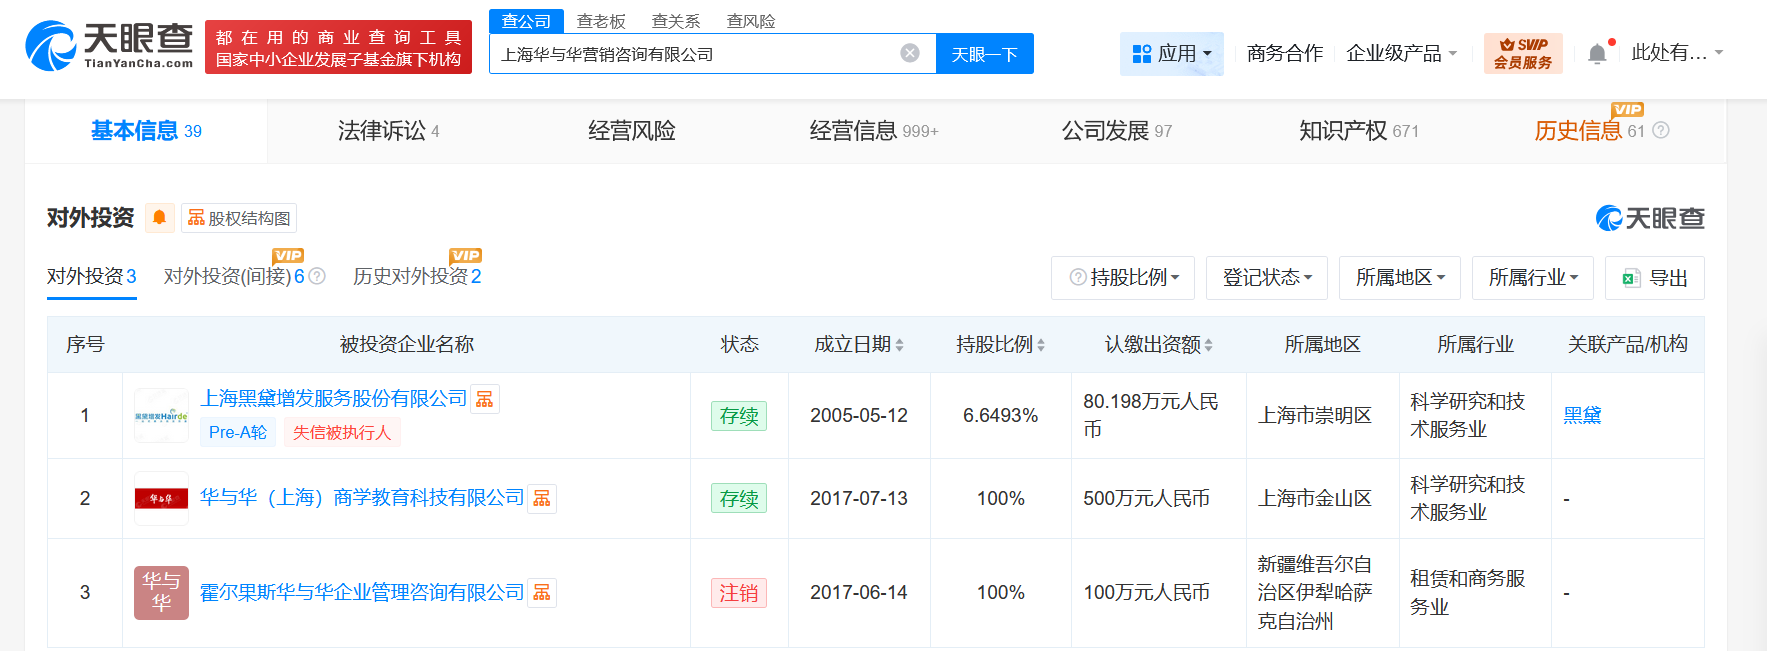Viewport: 1767px width, 651px height.
Task: Click the orange alert bell beside 对外投资
Action: point(159,218)
